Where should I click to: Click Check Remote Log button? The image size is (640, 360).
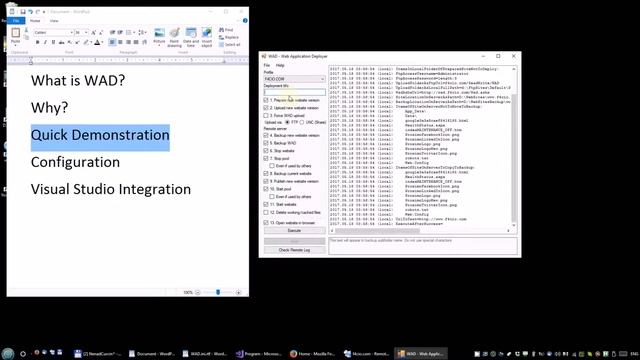(294, 250)
